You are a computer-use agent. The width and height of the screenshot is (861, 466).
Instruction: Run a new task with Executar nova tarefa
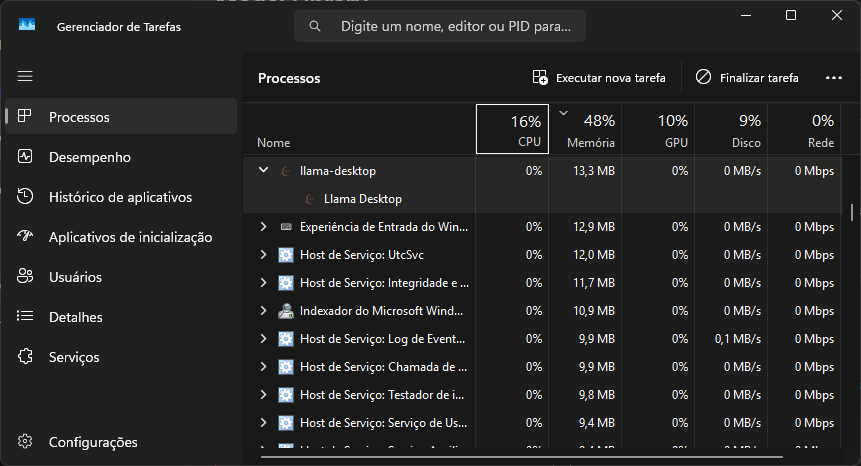(599, 77)
